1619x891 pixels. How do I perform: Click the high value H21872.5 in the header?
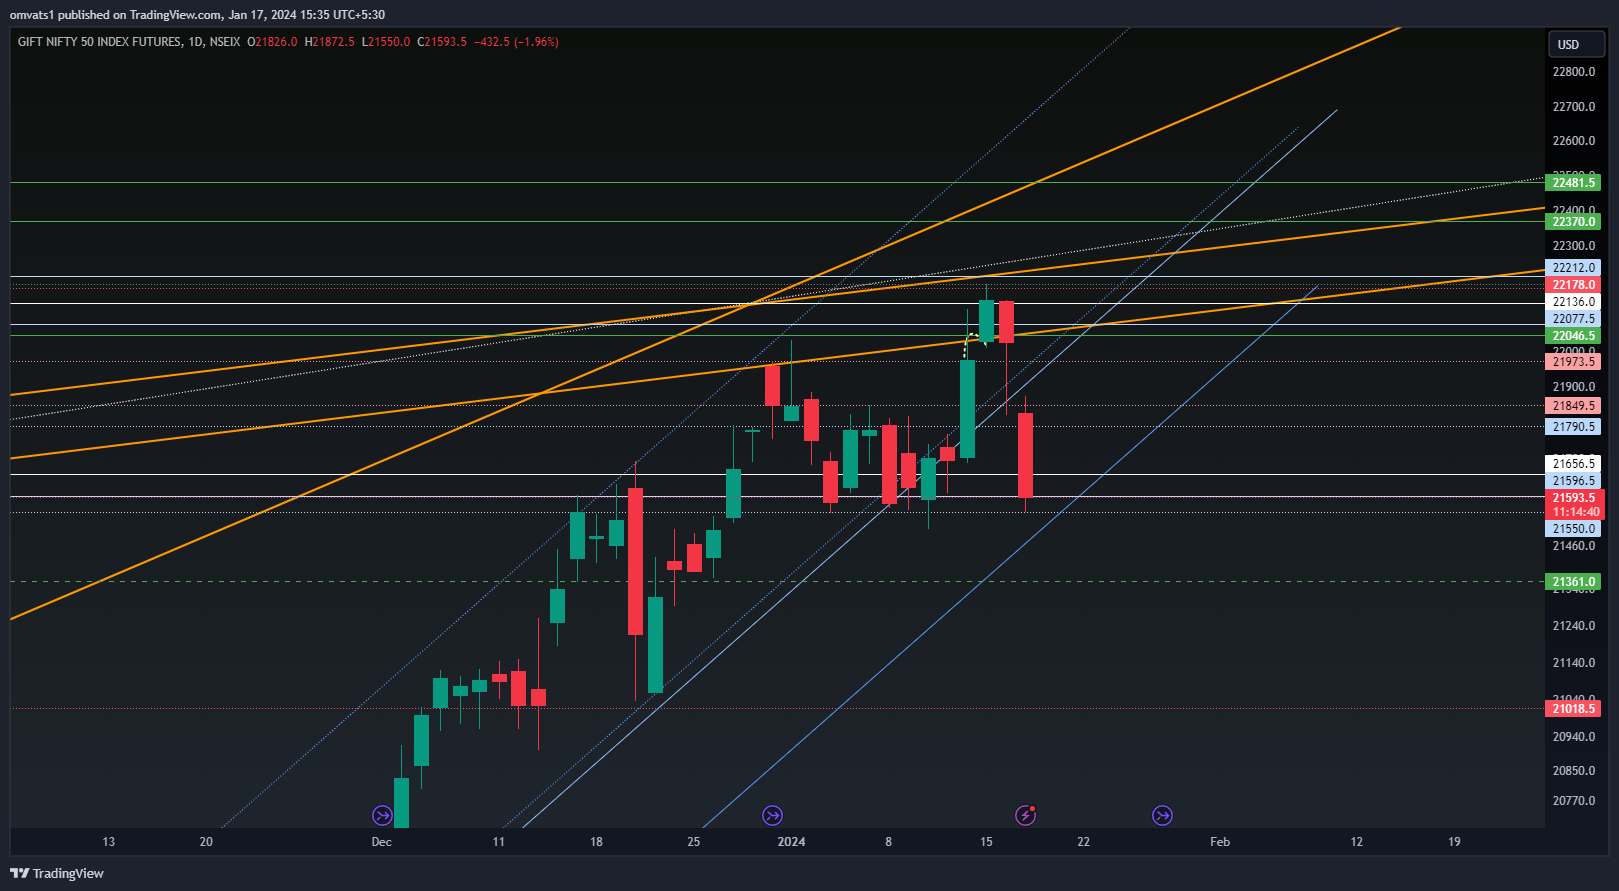tap(329, 42)
